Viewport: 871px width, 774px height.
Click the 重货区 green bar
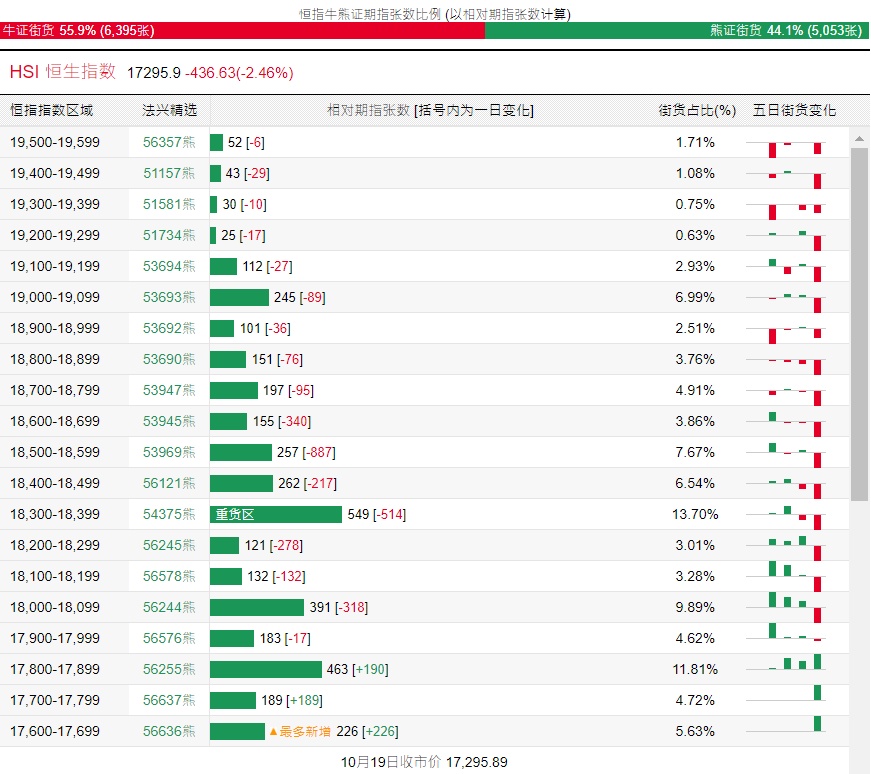pyautogui.click(x=276, y=514)
